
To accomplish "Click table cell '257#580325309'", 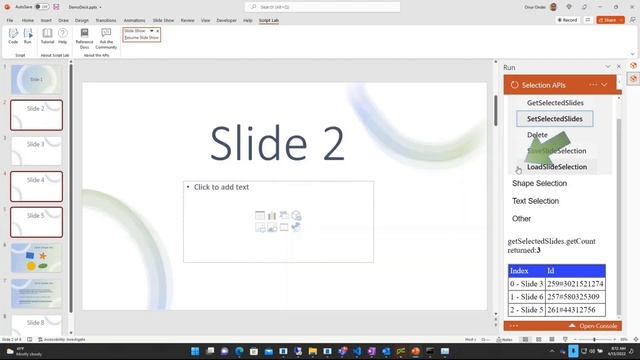I will (575, 297).
